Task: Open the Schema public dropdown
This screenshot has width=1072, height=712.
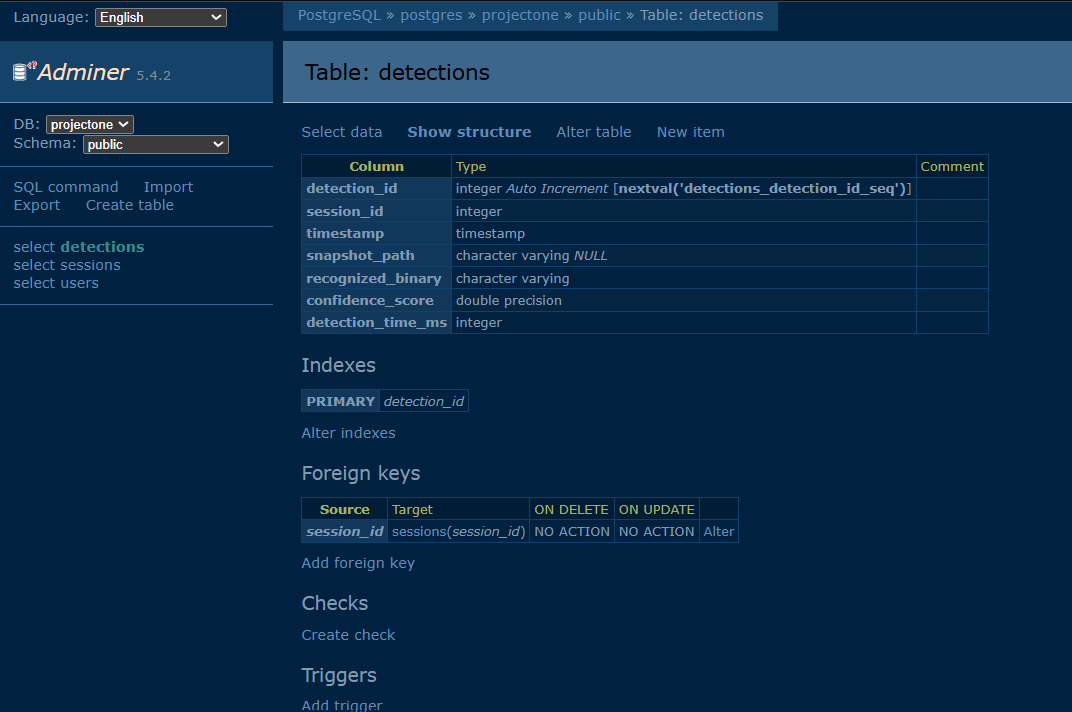Action: pyautogui.click(x=156, y=144)
